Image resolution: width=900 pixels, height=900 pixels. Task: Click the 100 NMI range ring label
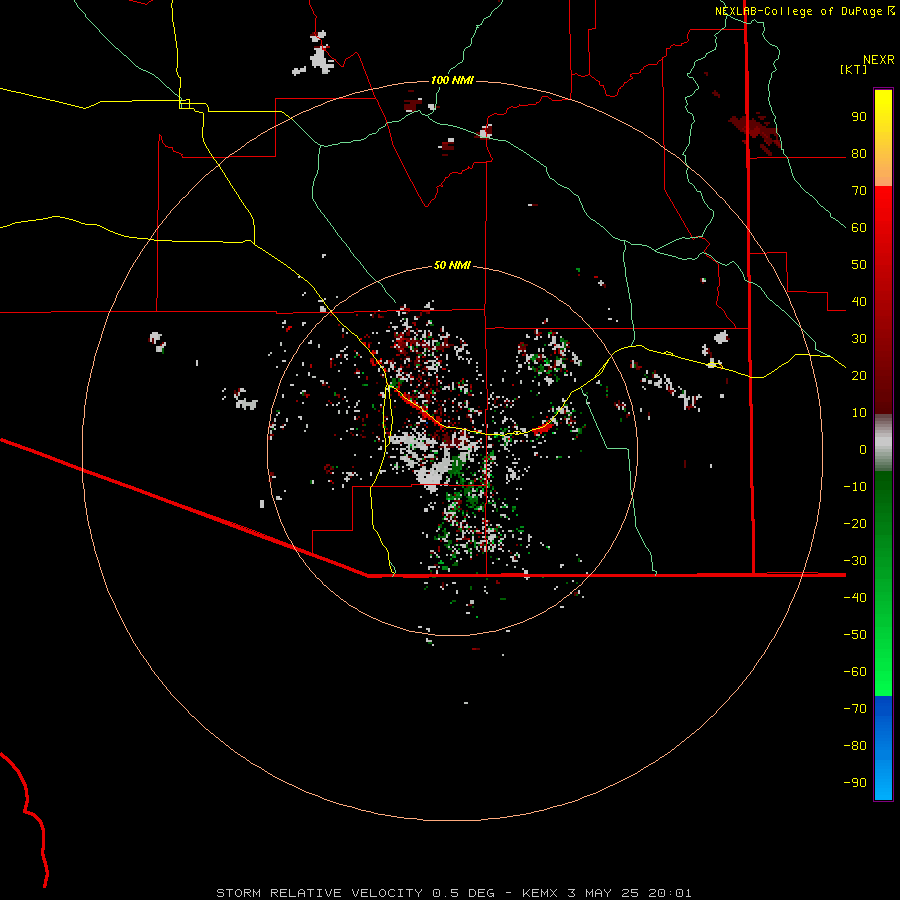[x=452, y=80]
